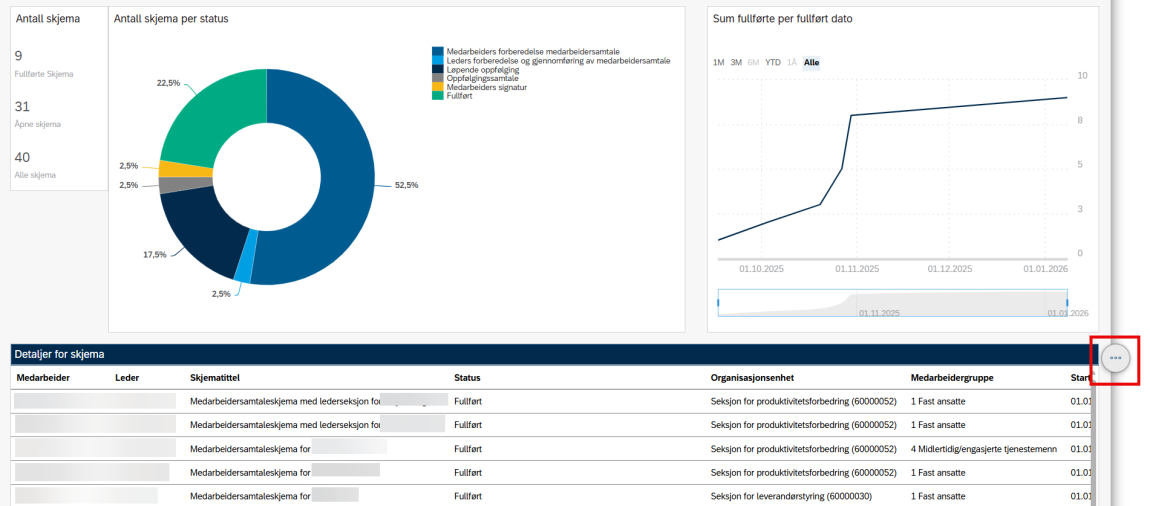Select the 1M time range
The image size is (1150, 506).
tap(719, 62)
